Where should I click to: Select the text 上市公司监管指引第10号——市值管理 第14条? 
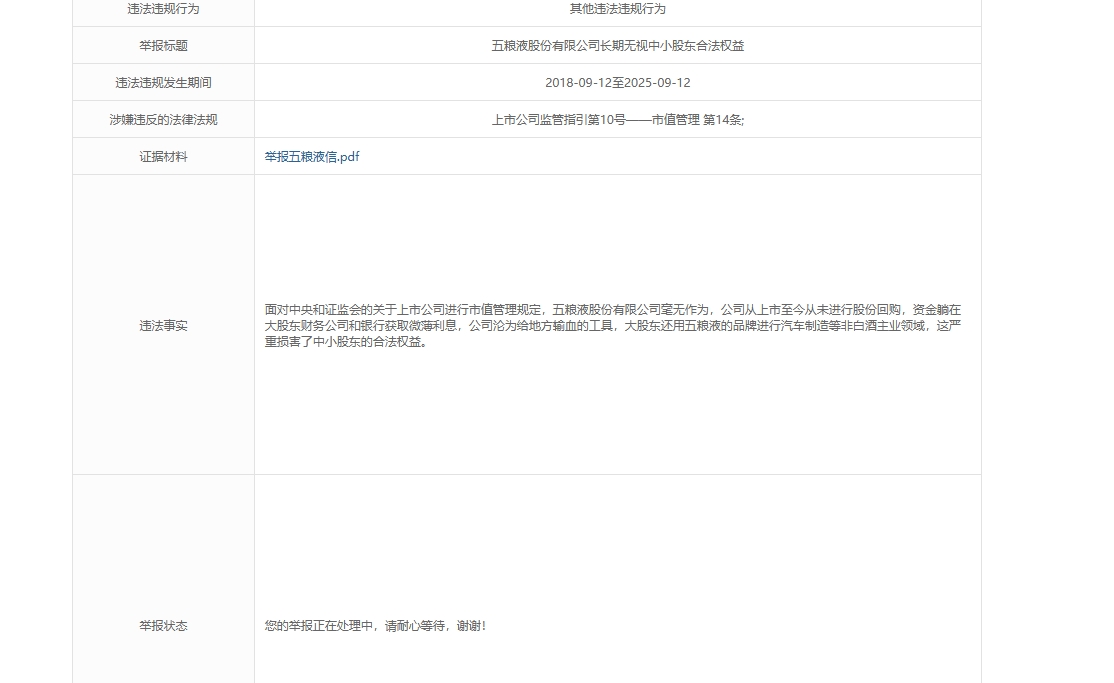617,119
